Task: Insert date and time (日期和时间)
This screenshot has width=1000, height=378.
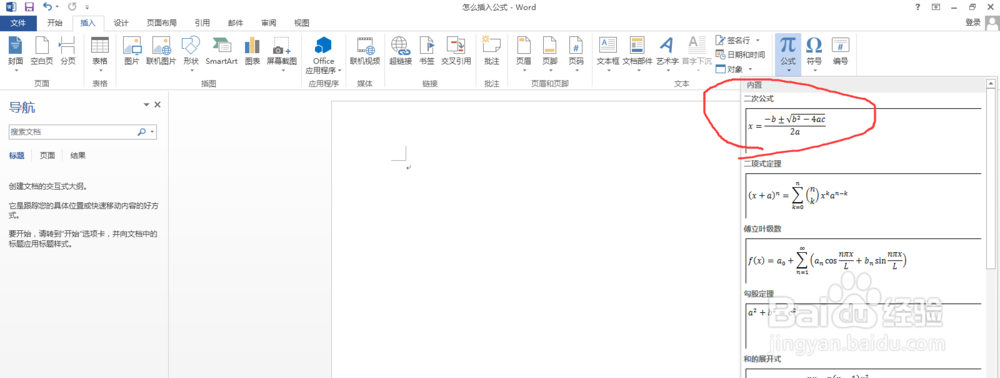Action: click(x=740, y=55)
